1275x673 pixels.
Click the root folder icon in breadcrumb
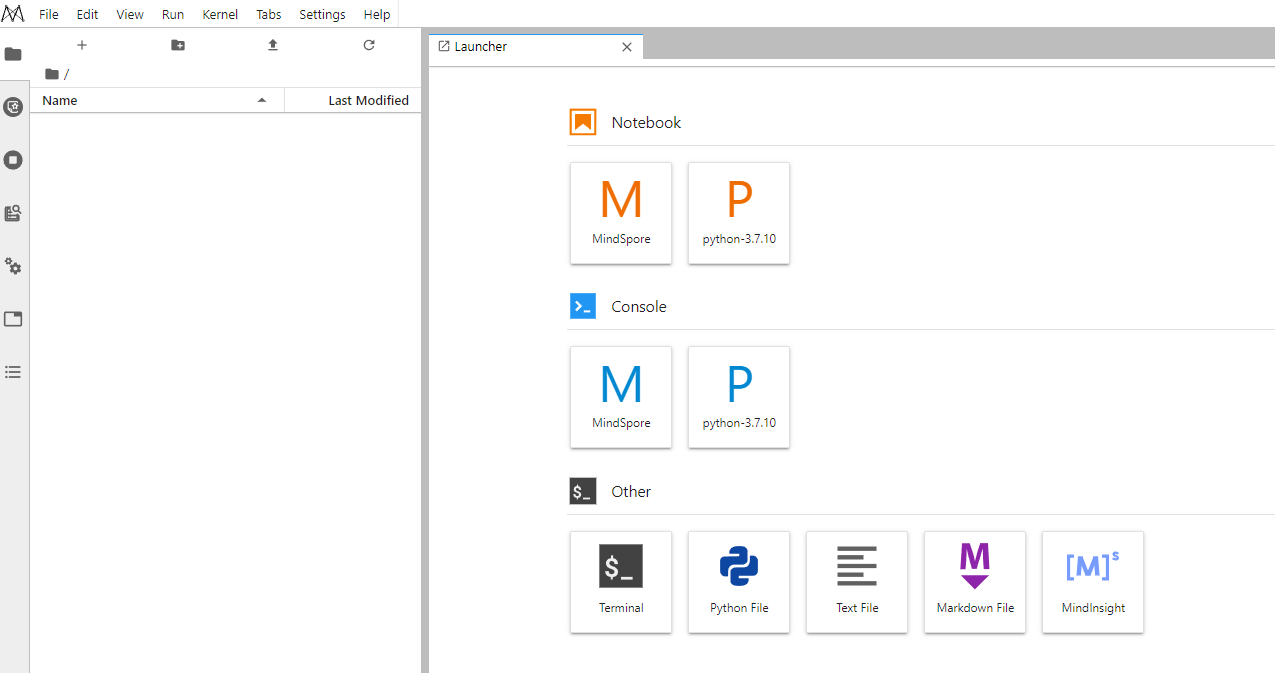pos(52,74)
